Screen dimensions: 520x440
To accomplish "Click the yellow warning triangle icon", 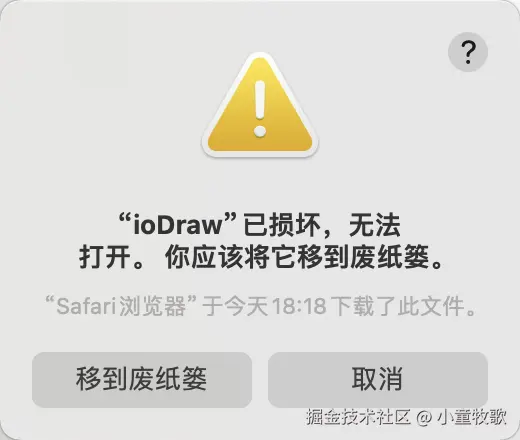I will (x=260, y=105).
